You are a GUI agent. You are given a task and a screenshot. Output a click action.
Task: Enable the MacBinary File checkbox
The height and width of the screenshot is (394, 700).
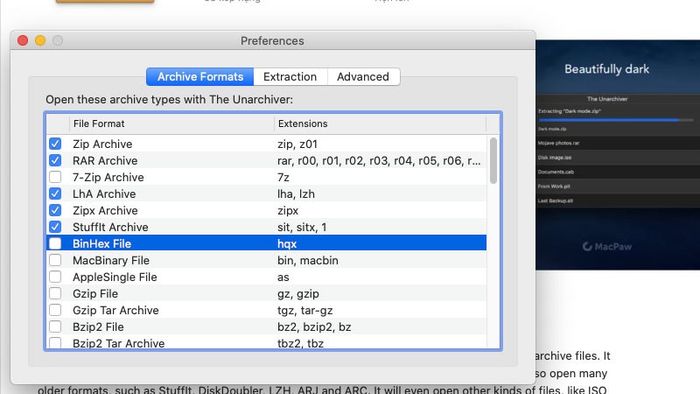tap(55, 260)
